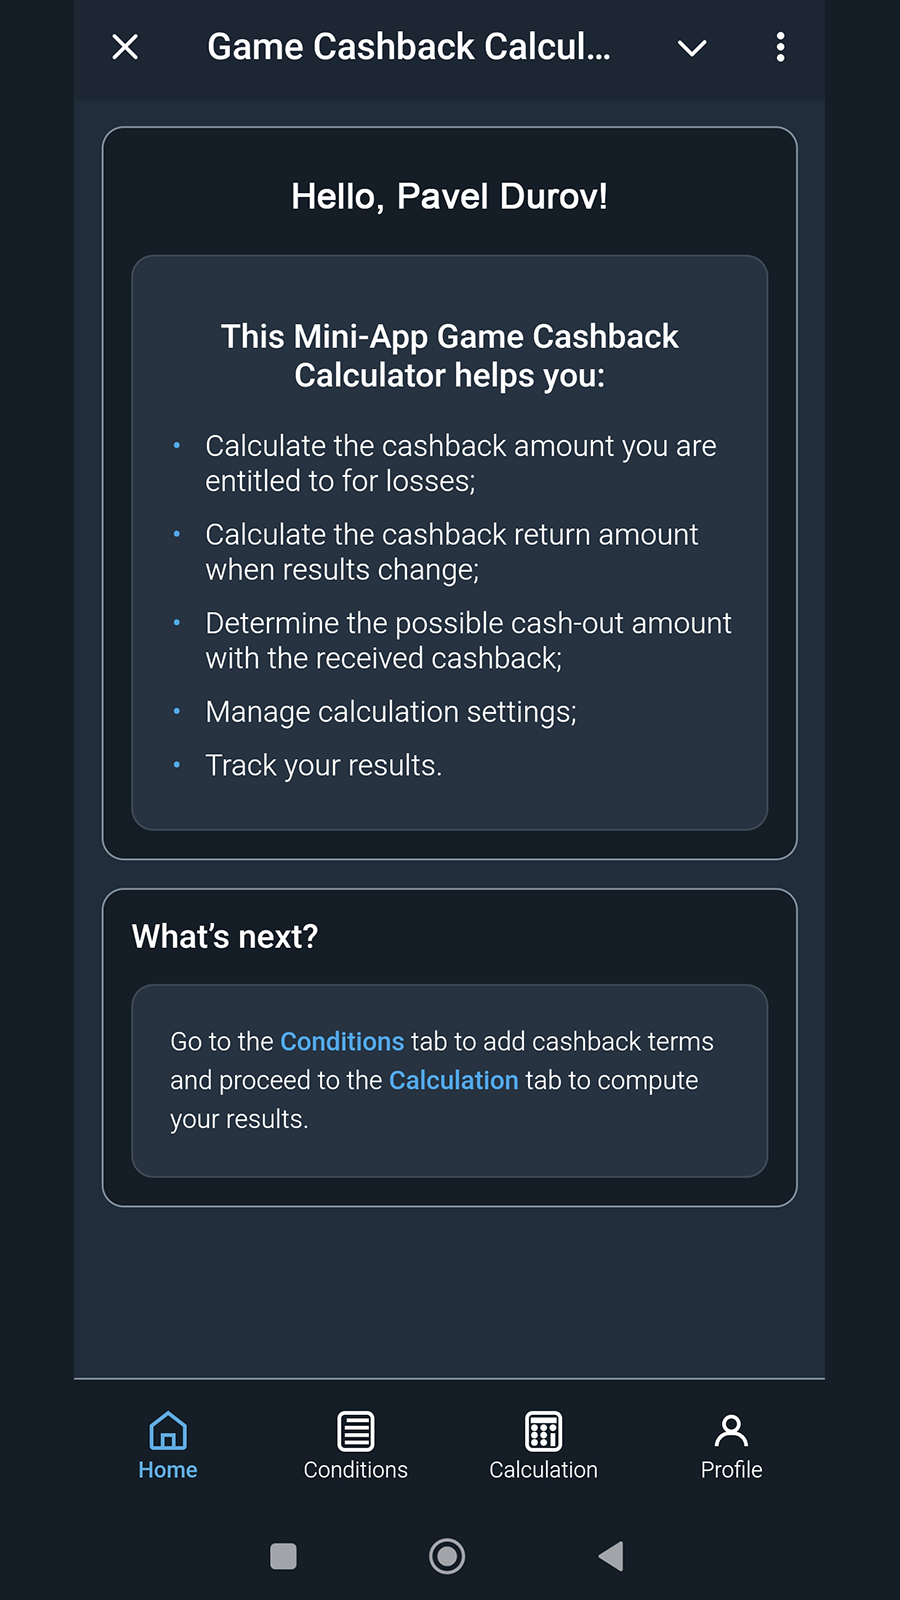Tap the Android recent apps square button
Screen dimensions: 900x1600
283,1556
